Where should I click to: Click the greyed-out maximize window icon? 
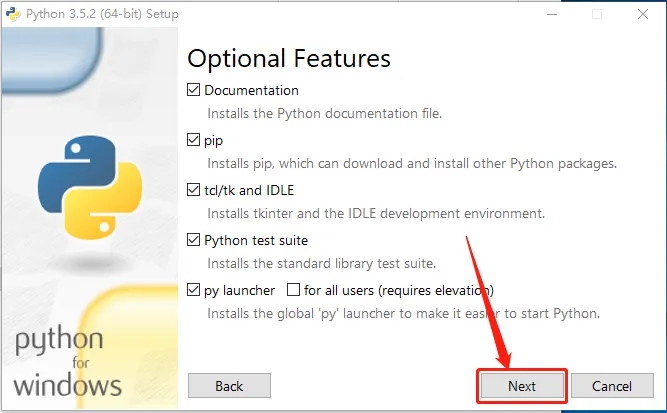[x=597, y=14]
